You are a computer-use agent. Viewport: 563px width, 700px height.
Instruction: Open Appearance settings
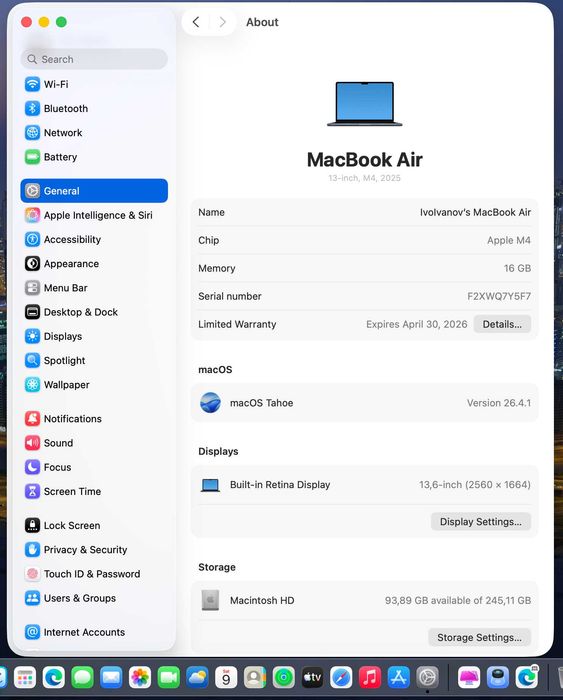94,263
